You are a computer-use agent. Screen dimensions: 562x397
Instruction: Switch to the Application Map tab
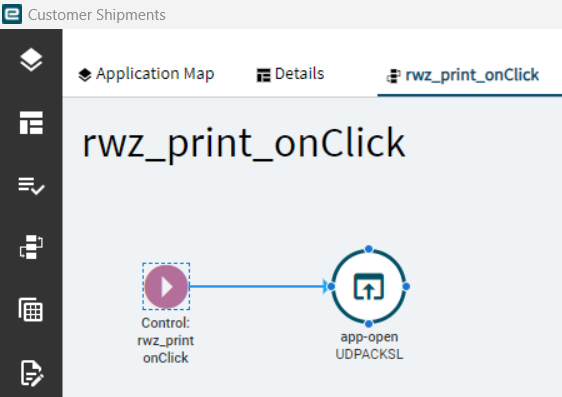click(146, 74)
